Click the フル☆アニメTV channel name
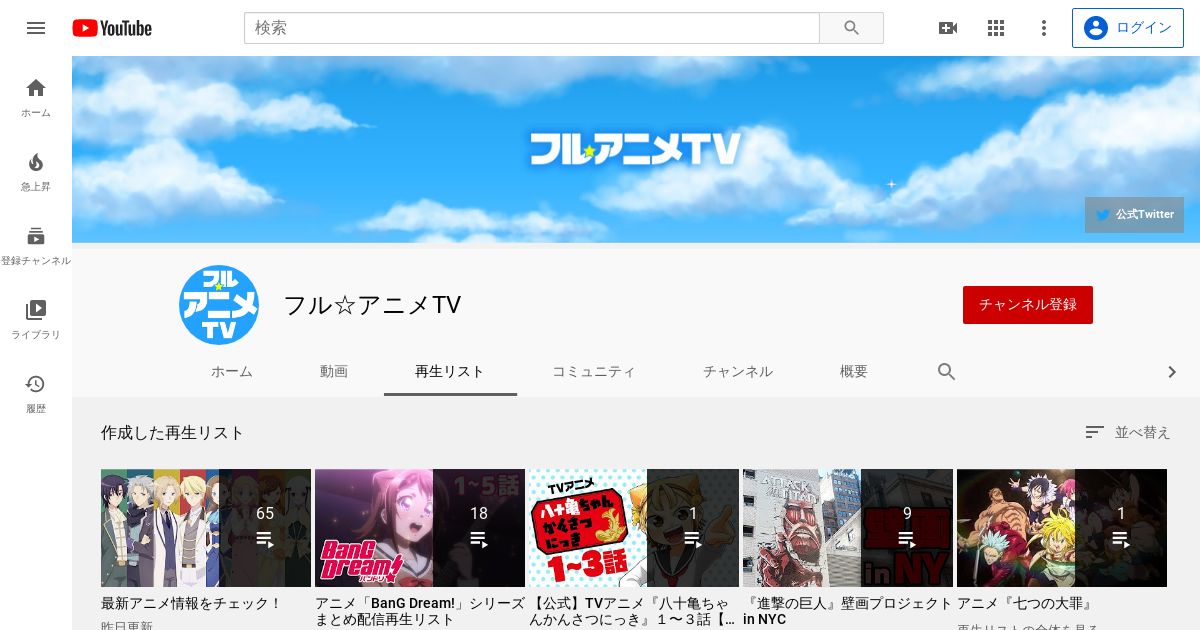 point(372,305)
